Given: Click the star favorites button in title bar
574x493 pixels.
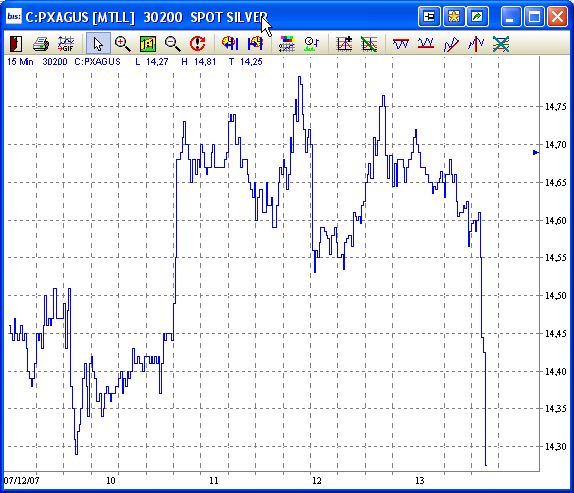Looking at the screenshot, I should tap(454, 17).
